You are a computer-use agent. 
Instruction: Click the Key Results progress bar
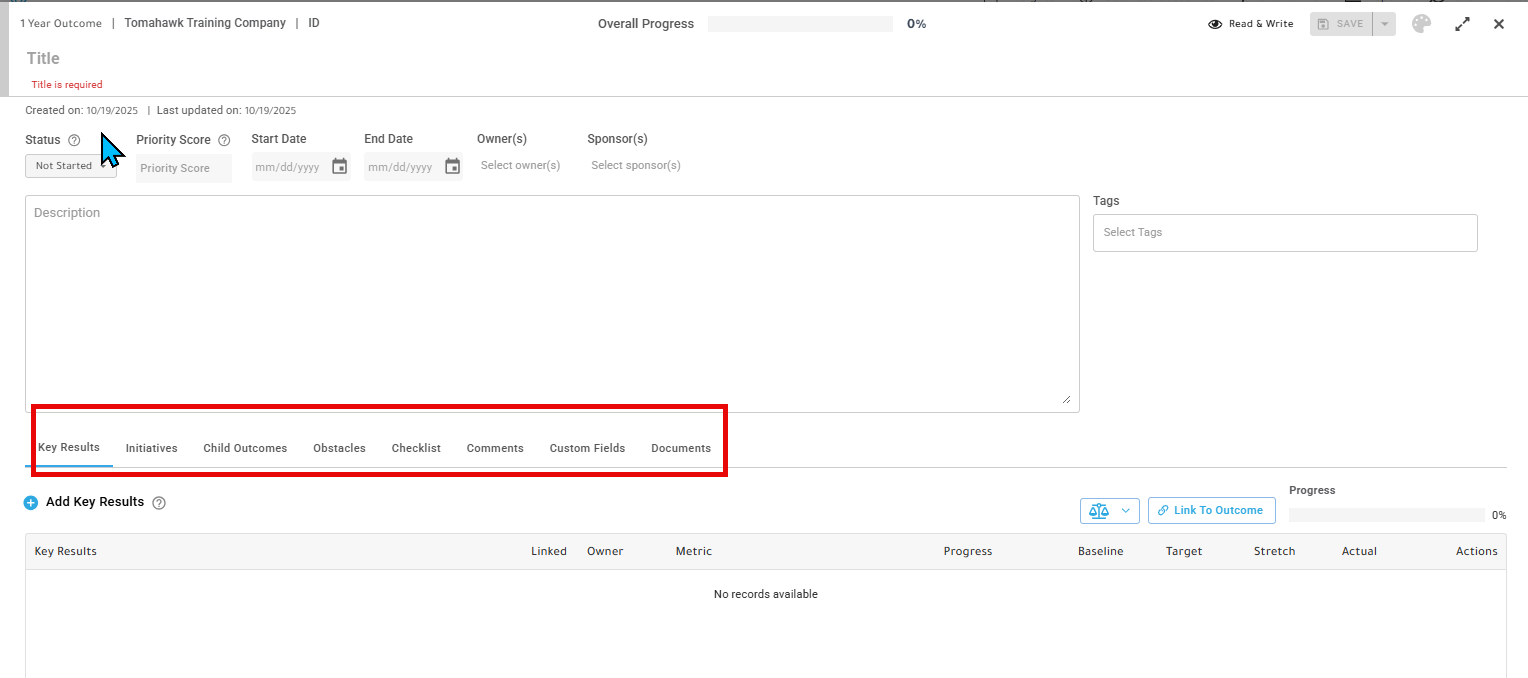1387,515
